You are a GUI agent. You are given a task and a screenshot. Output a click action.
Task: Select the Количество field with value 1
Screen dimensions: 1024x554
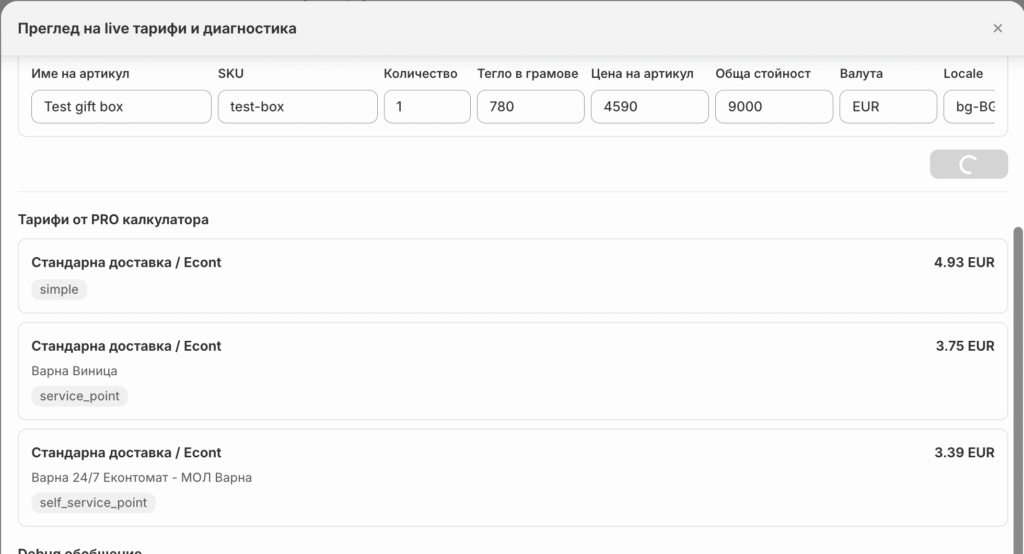(427, 106)
